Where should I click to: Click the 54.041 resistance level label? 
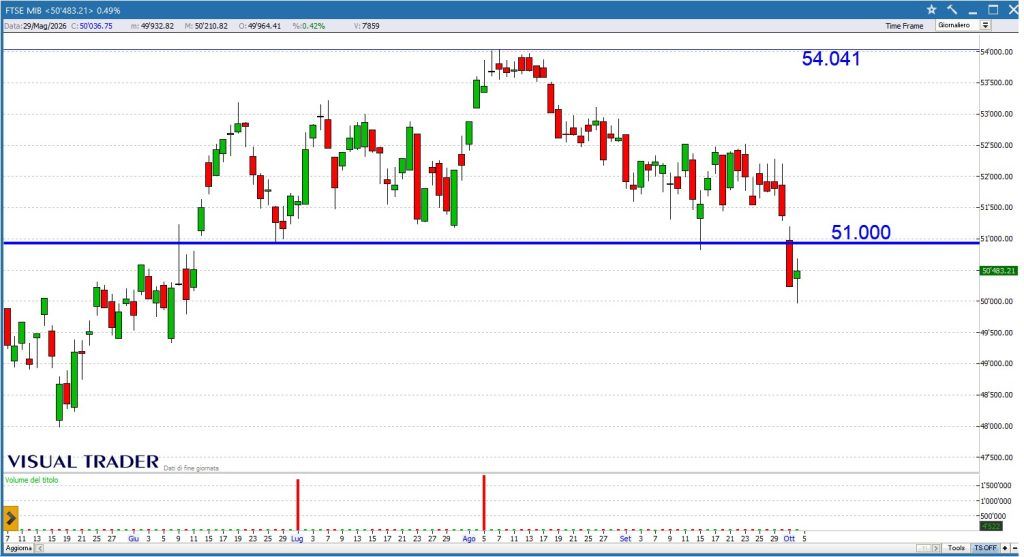(x=831, y=59)
